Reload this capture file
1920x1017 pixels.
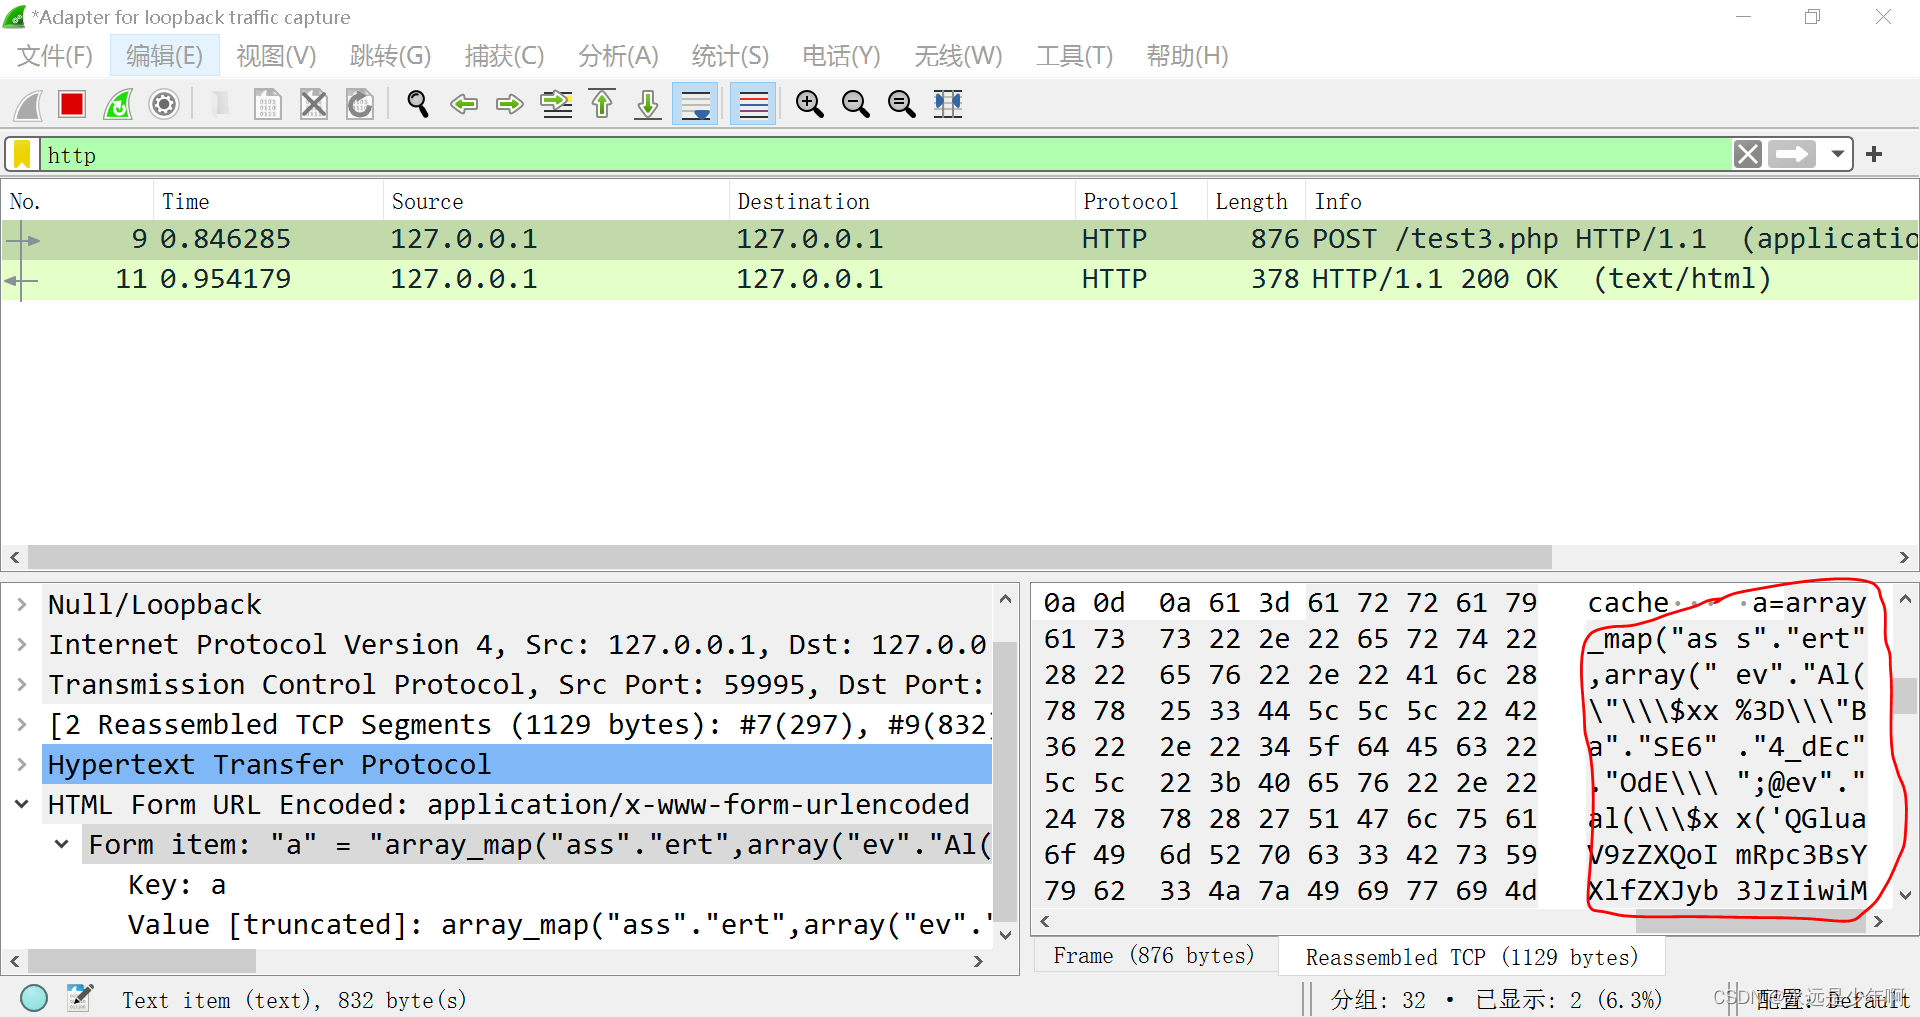tap(360, 104)
